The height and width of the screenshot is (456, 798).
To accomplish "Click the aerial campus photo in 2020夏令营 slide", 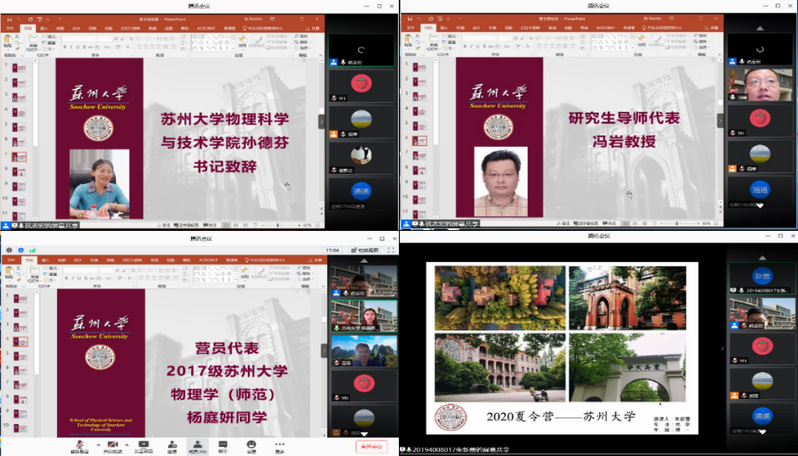I will pyautogui.click(x=500, y=298).
